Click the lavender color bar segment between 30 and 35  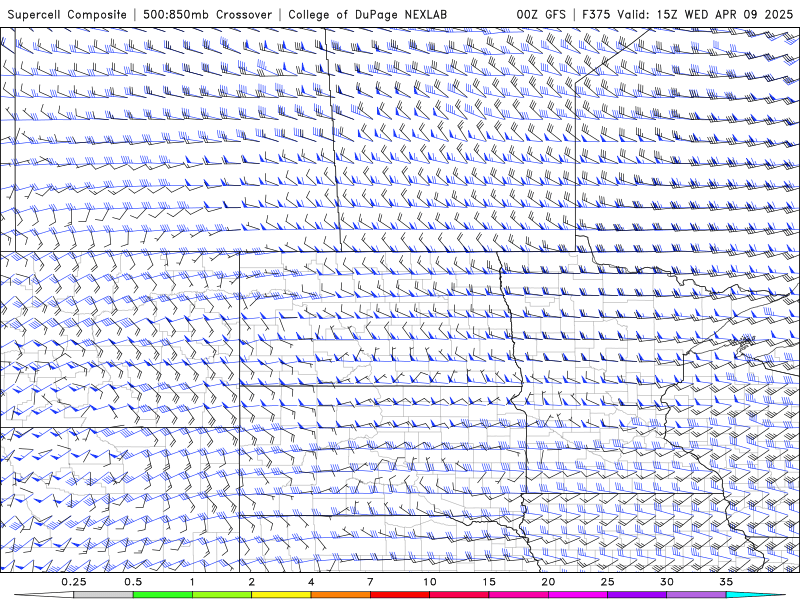[696, 595]
